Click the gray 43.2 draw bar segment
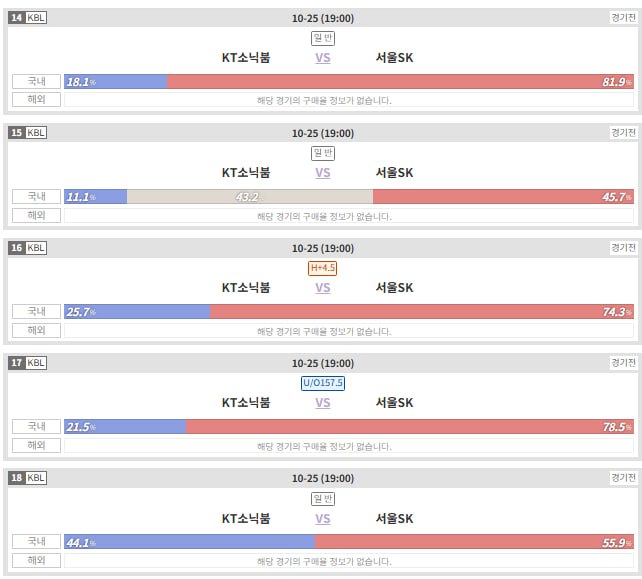 coord(250,197)
